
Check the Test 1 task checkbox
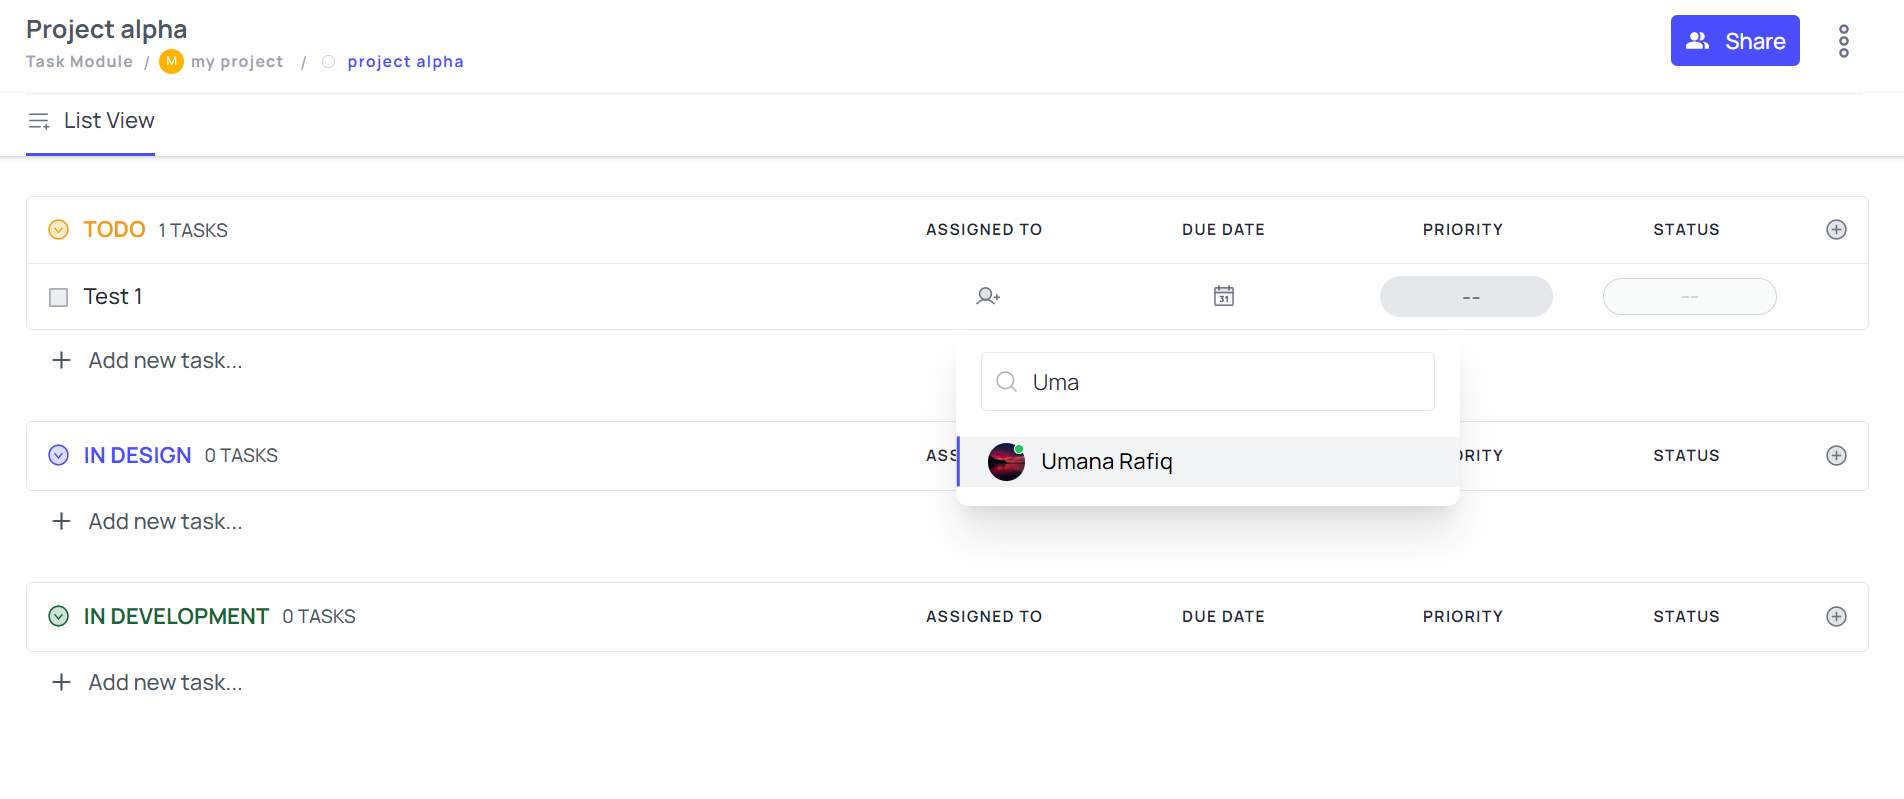(x=59, y=297)
